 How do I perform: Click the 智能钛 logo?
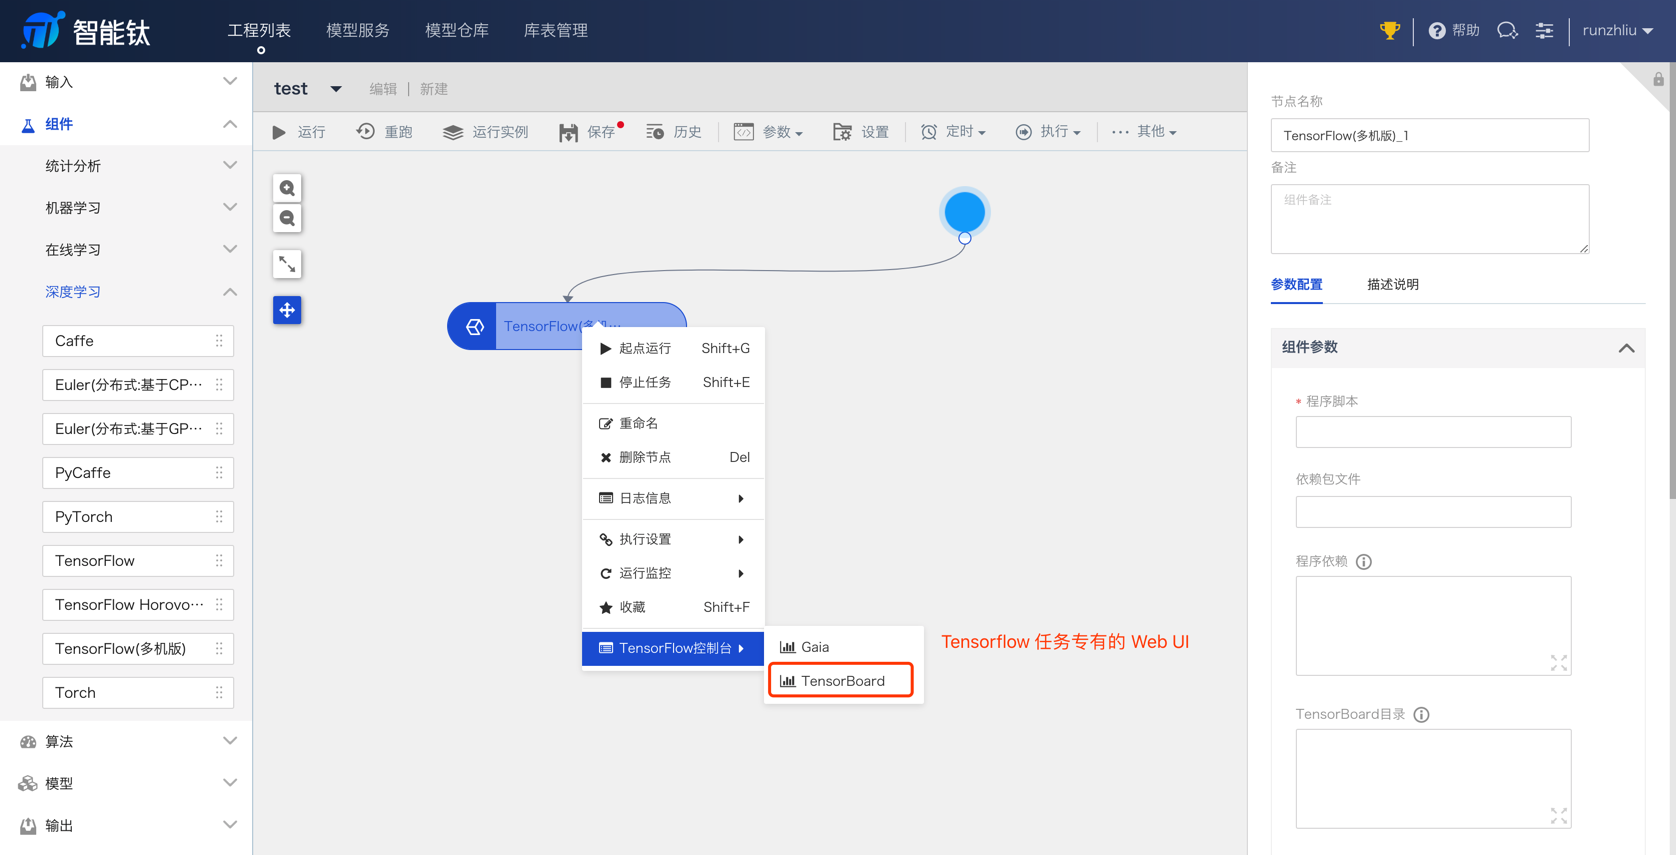point(86,31)
